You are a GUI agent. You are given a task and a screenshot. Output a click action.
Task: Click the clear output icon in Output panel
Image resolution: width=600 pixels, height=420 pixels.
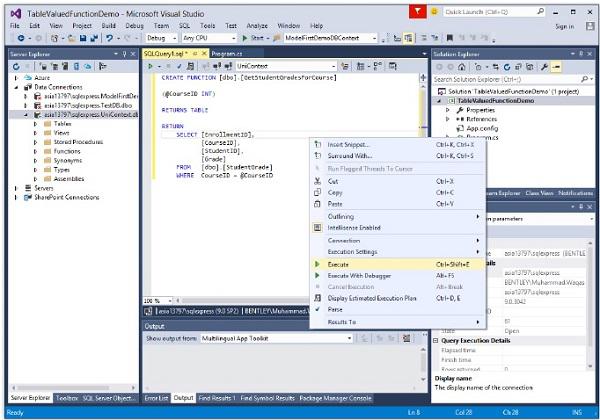(406, 338)
